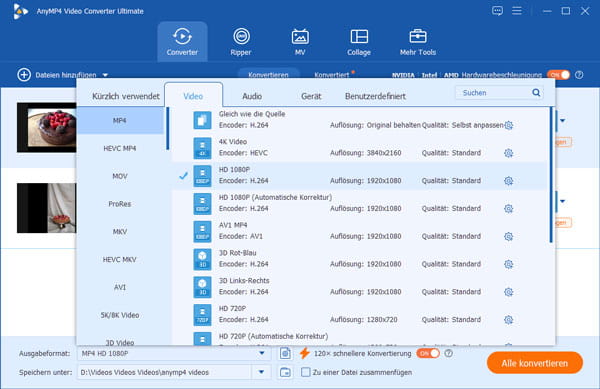
Task: Select AVI format in sidebar
Action: [x=120, y=287]
